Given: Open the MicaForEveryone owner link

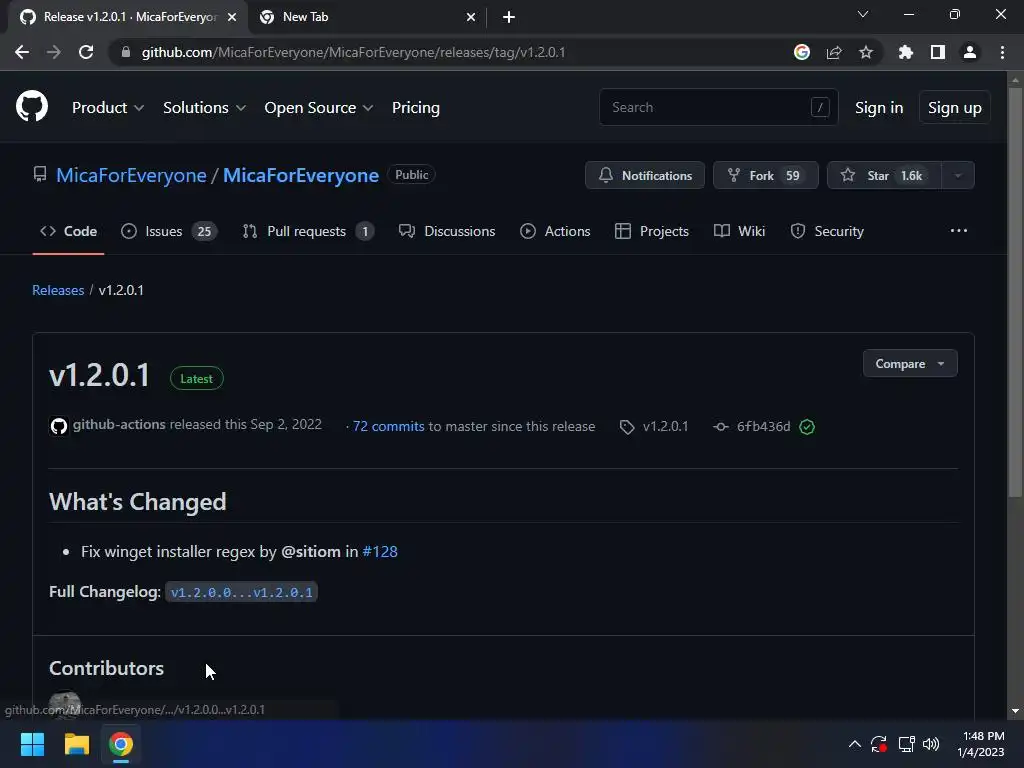Looking at the screenshot, I should (x=131, y=175).
